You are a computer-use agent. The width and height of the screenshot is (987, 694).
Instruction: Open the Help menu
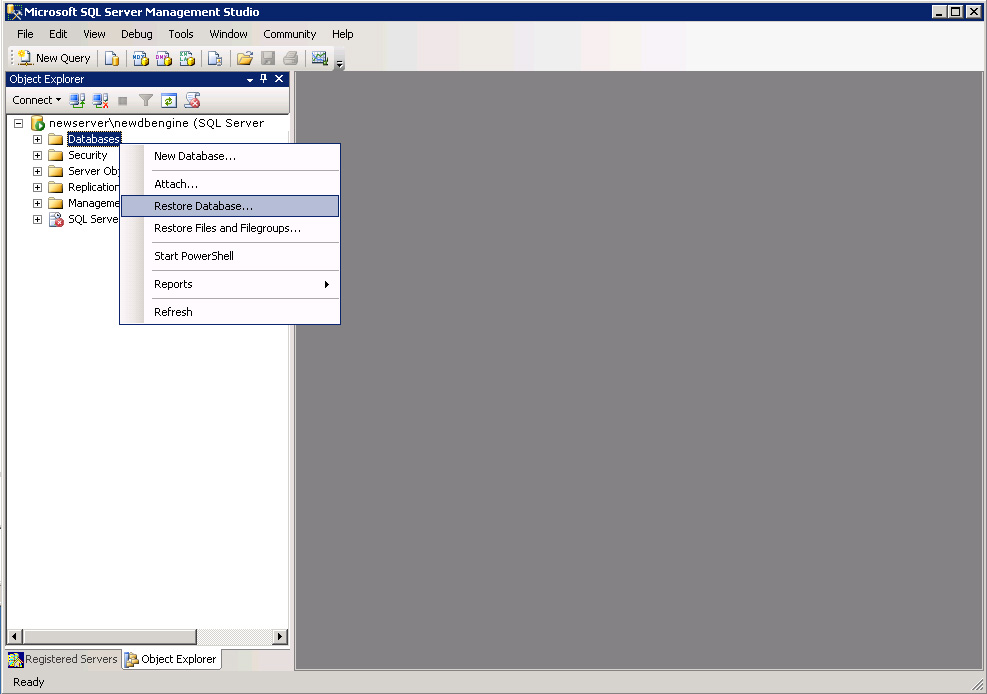tap(342, 34)
